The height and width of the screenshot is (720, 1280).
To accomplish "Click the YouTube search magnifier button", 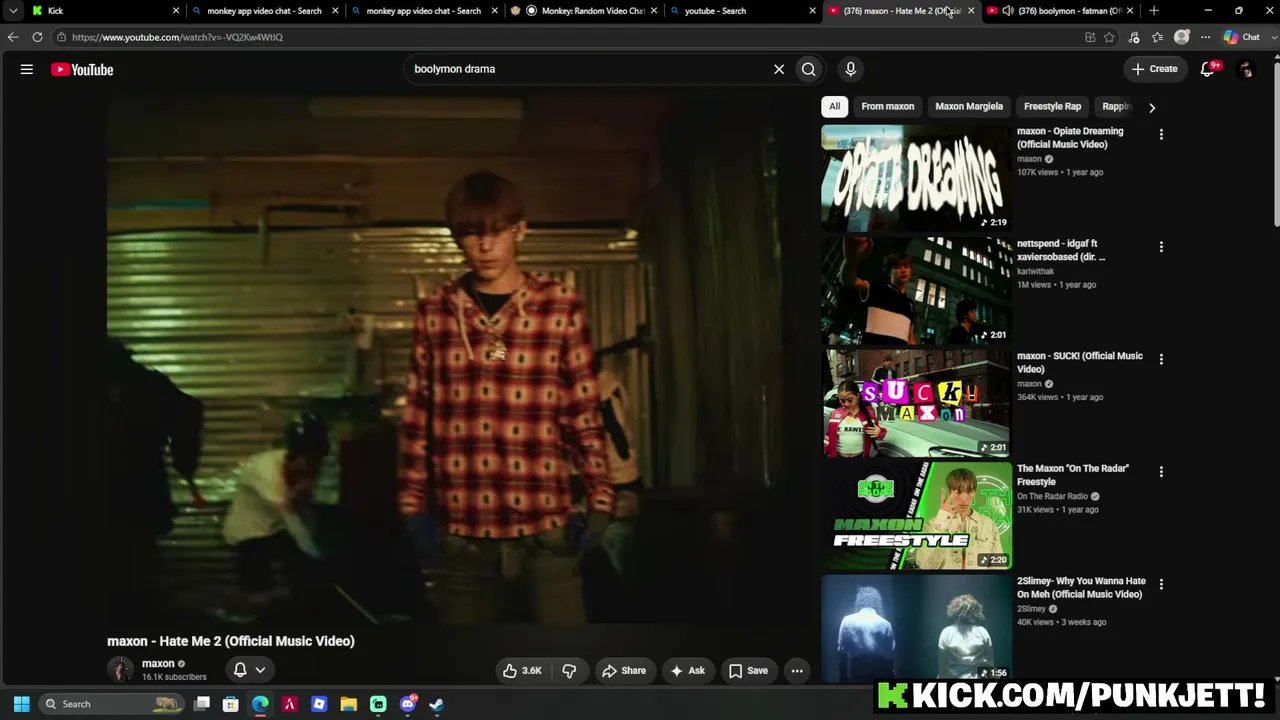I will (809, 69).
